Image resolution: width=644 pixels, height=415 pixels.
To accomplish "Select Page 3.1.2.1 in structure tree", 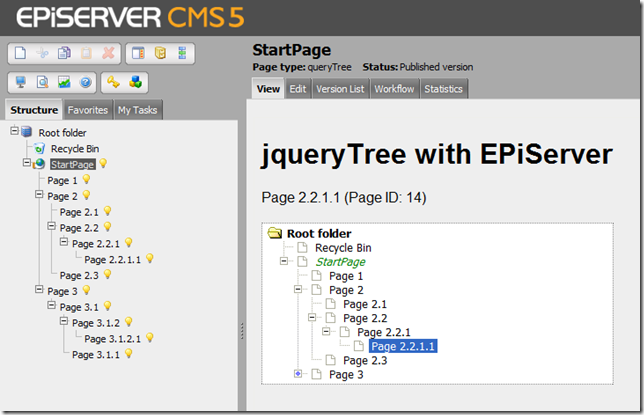I will pos(111,338).
